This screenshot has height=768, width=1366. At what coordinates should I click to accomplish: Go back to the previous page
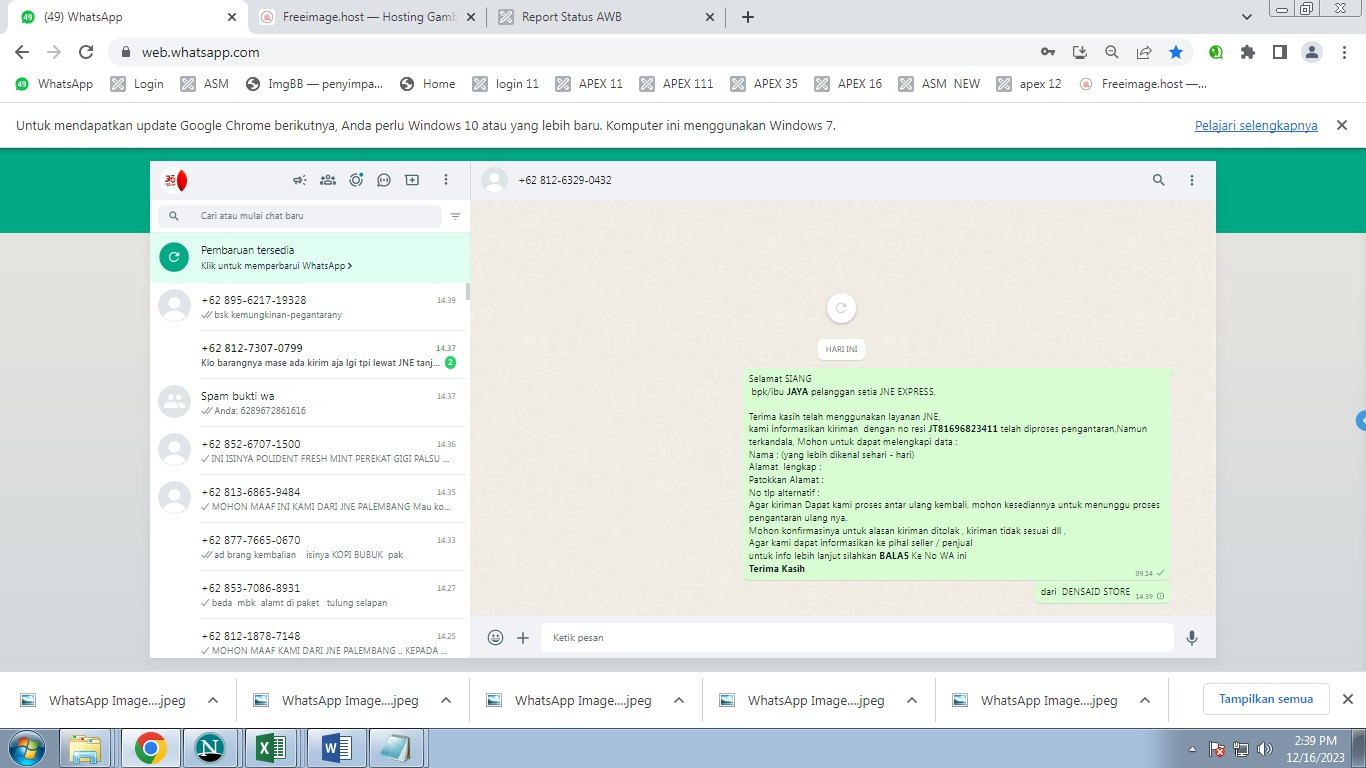(22, 52)
